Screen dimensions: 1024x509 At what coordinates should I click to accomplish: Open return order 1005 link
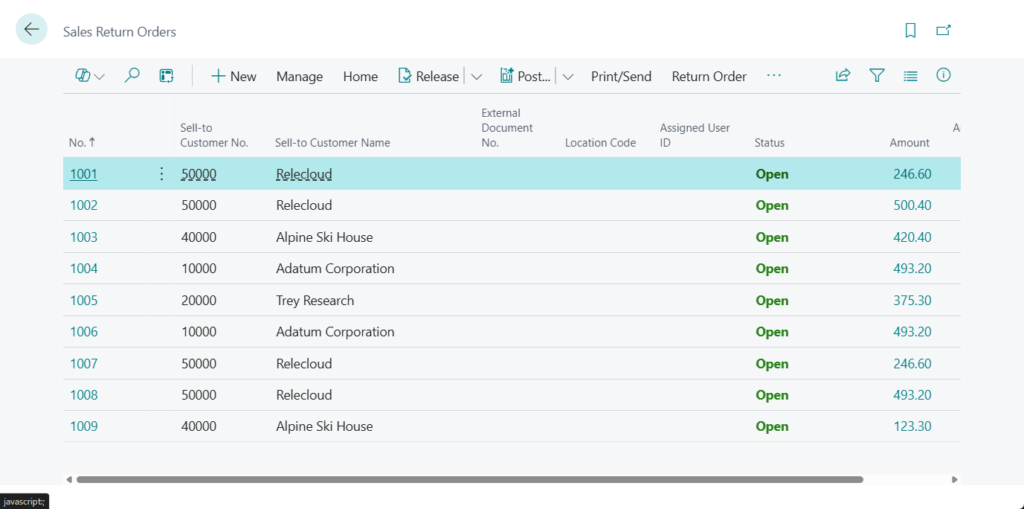coord(84,301)
